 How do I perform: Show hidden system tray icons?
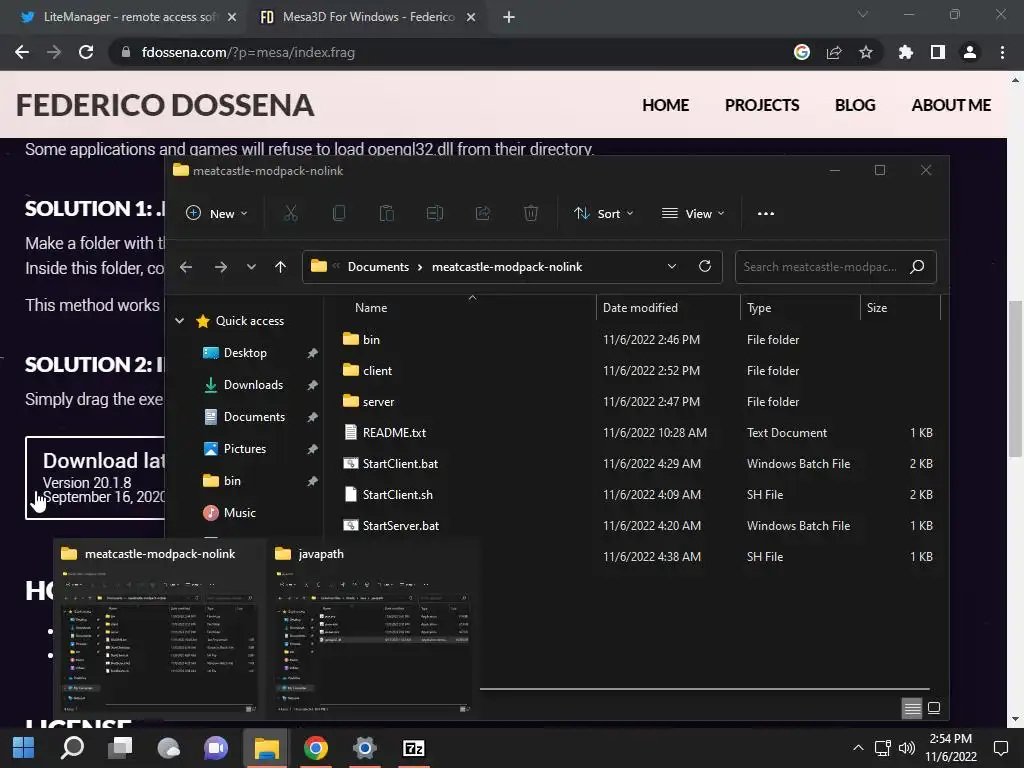click(x=858, y=748)
